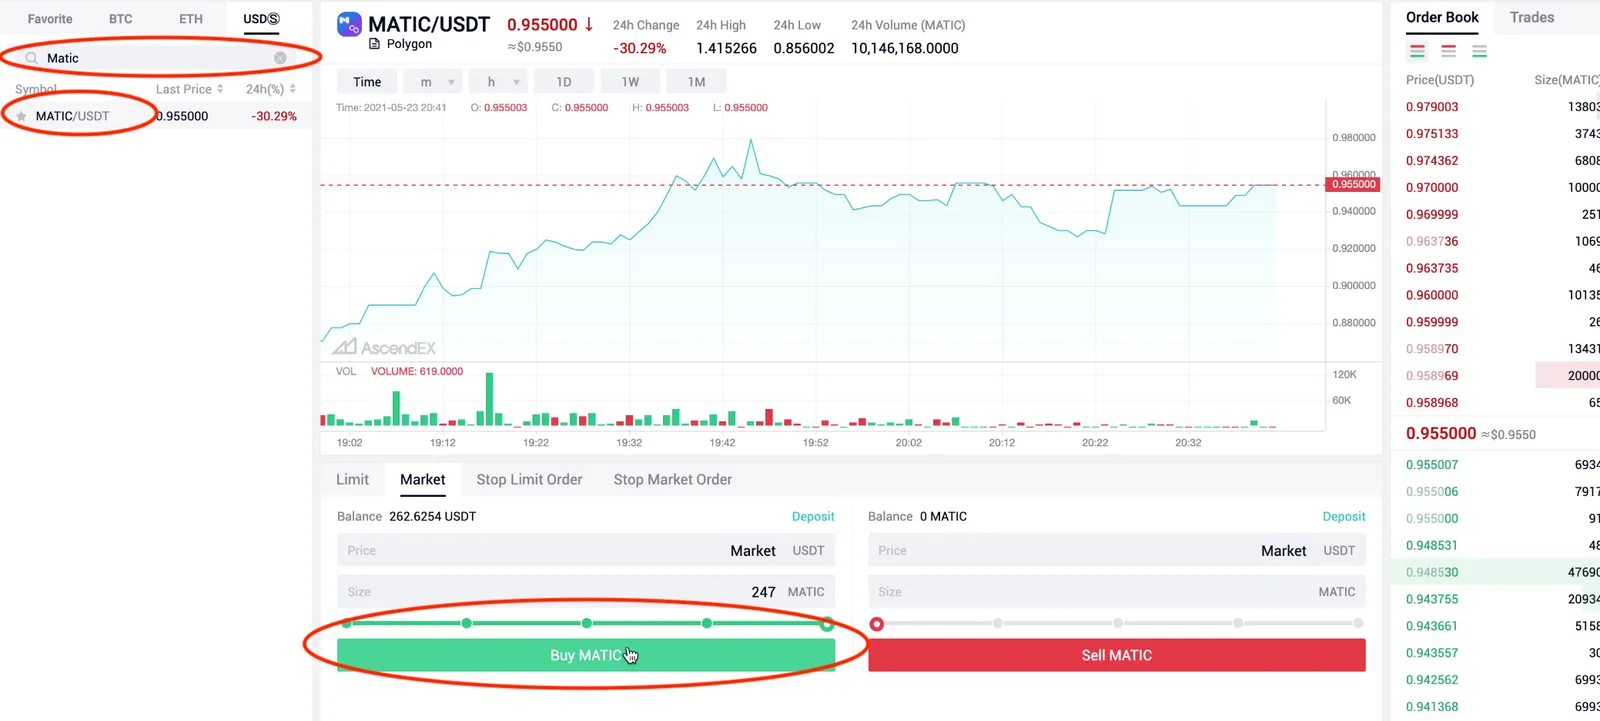Sort symbol list by Last Price

189,89
